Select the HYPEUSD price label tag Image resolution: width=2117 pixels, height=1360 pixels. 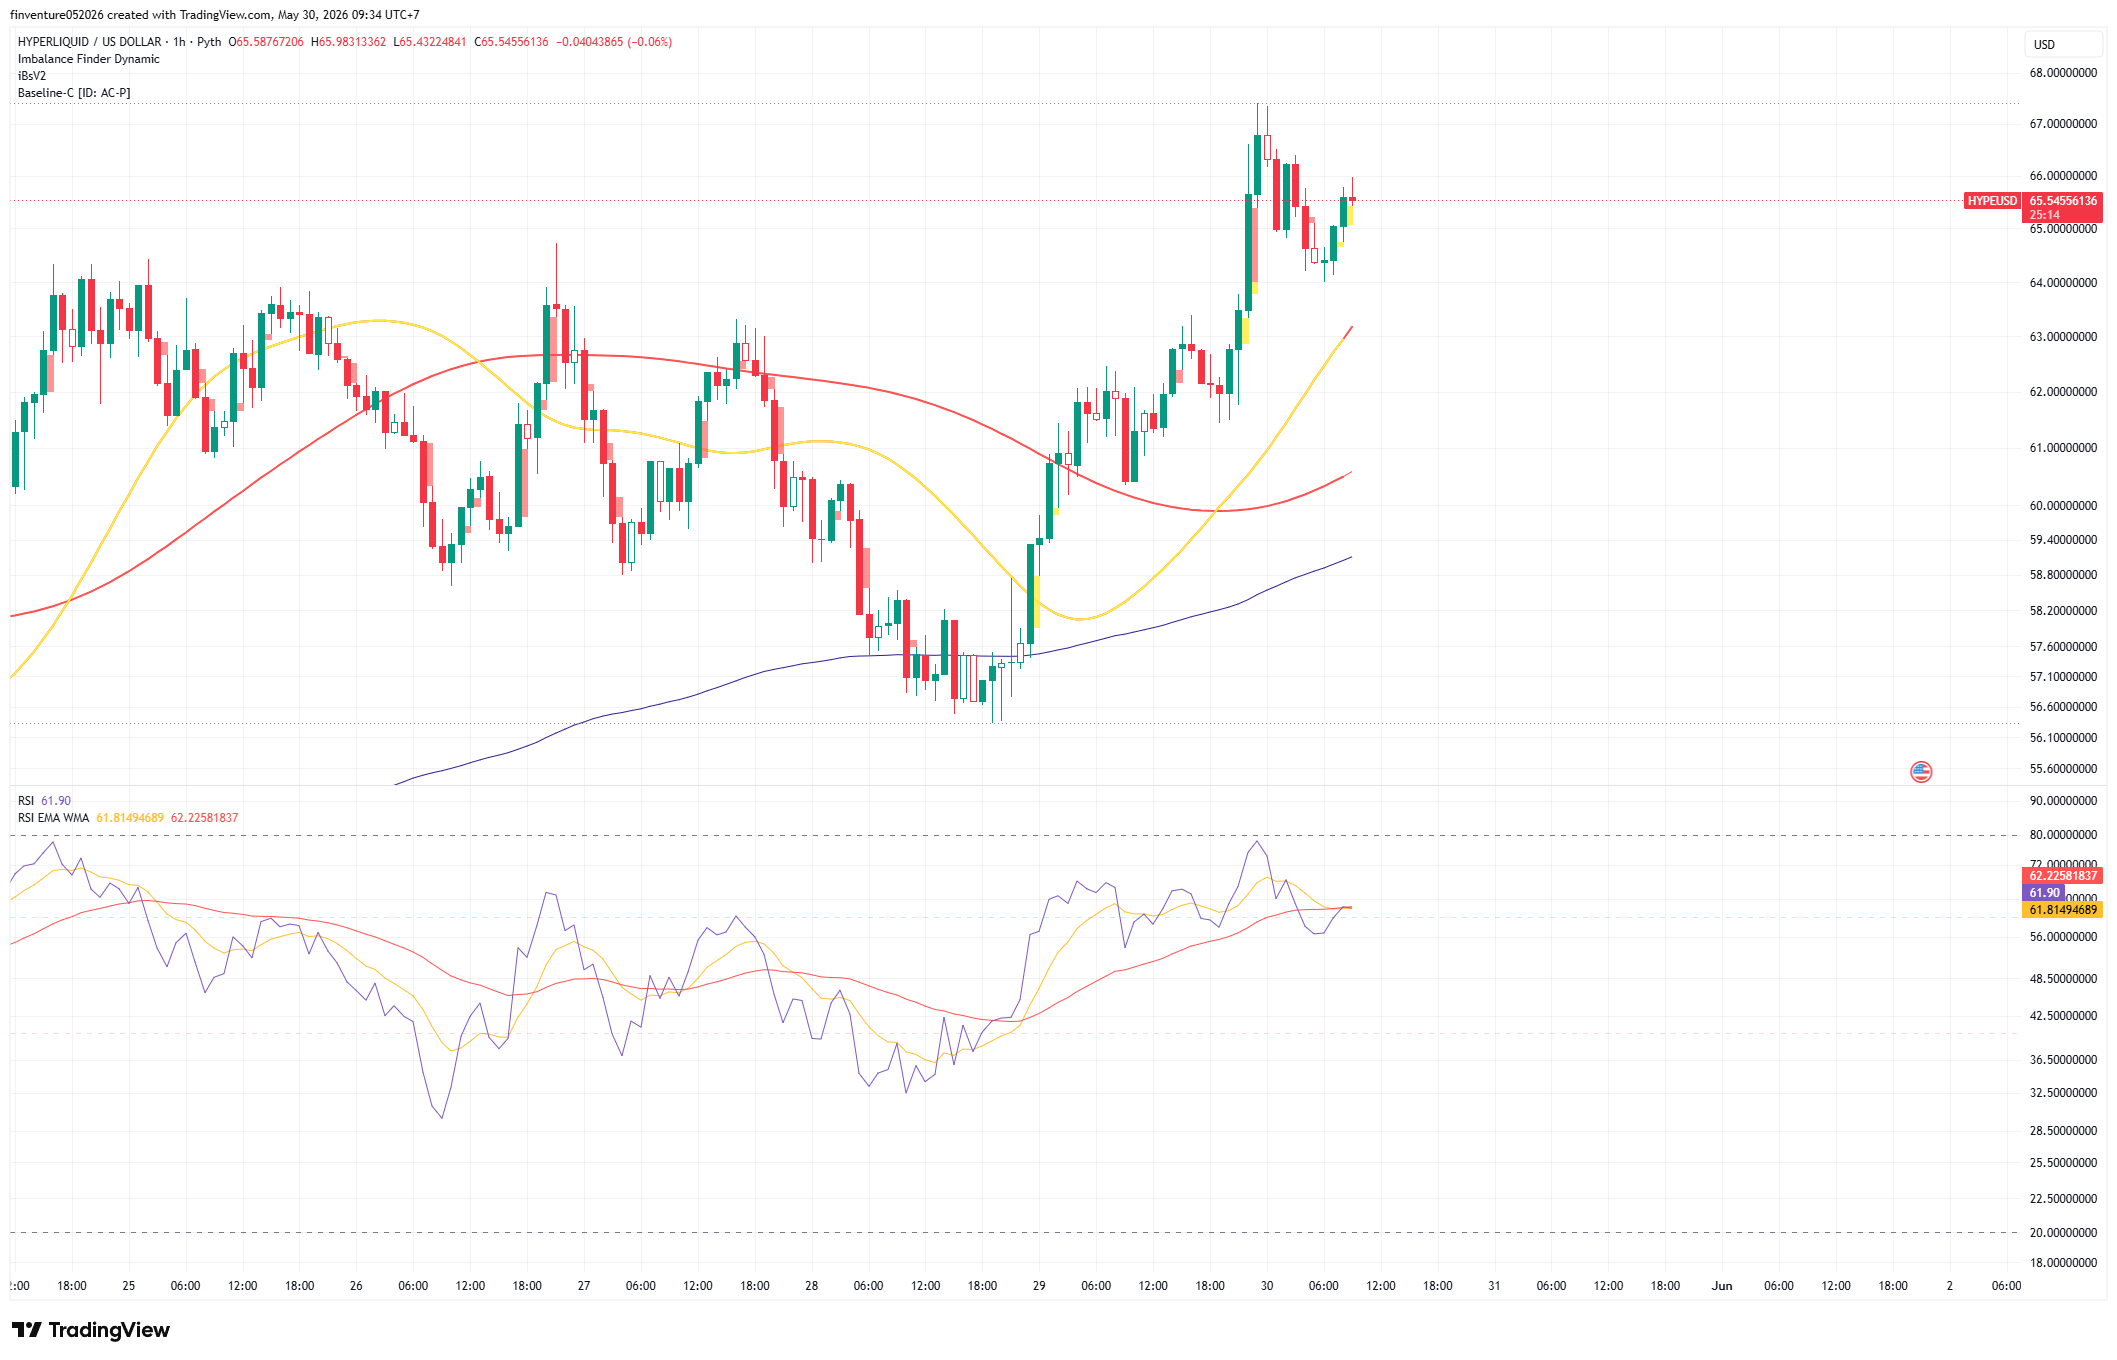coord(1992,201)
